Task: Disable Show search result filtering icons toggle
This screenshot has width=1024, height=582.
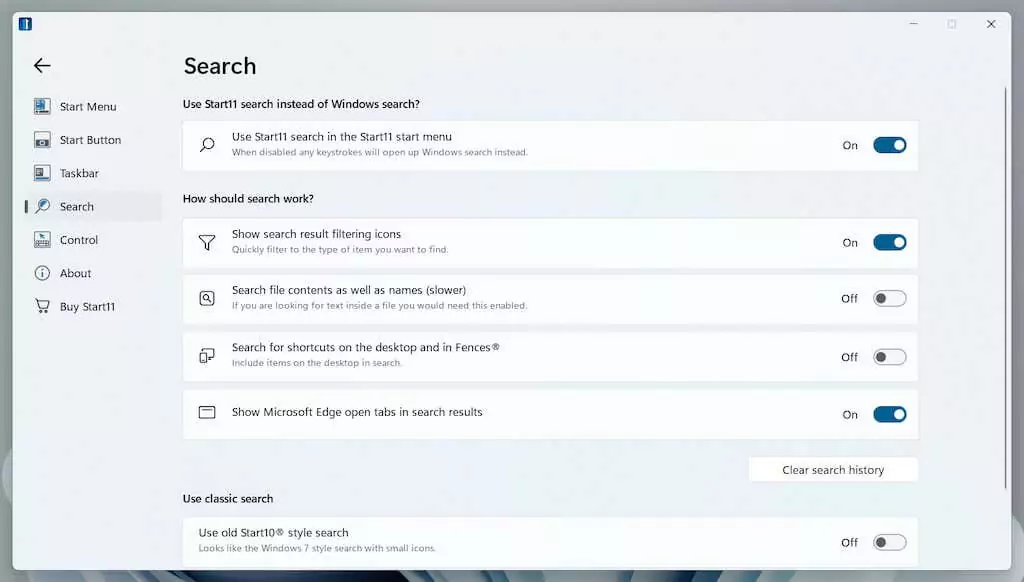Action: 889,242
